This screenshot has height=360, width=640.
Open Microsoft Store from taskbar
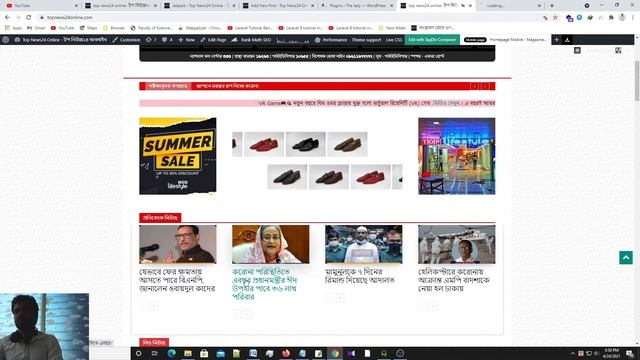(204, 353)
